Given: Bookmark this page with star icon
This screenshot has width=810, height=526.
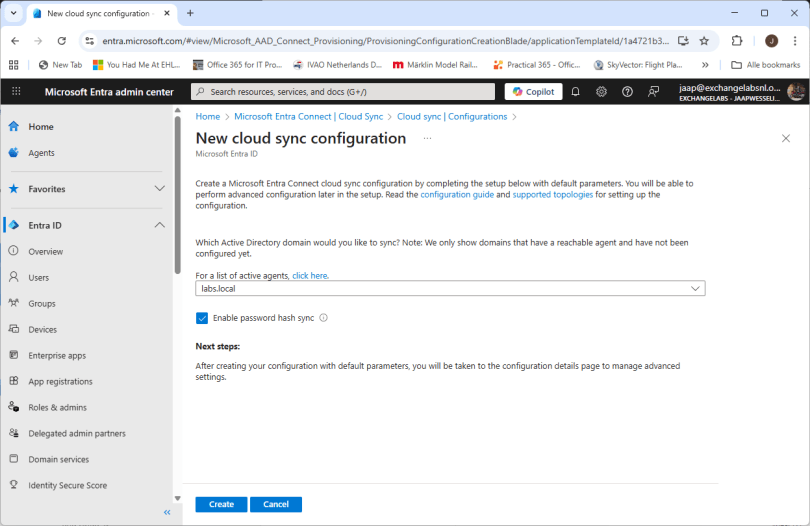Looking at the screenshot, I should 704,41.
